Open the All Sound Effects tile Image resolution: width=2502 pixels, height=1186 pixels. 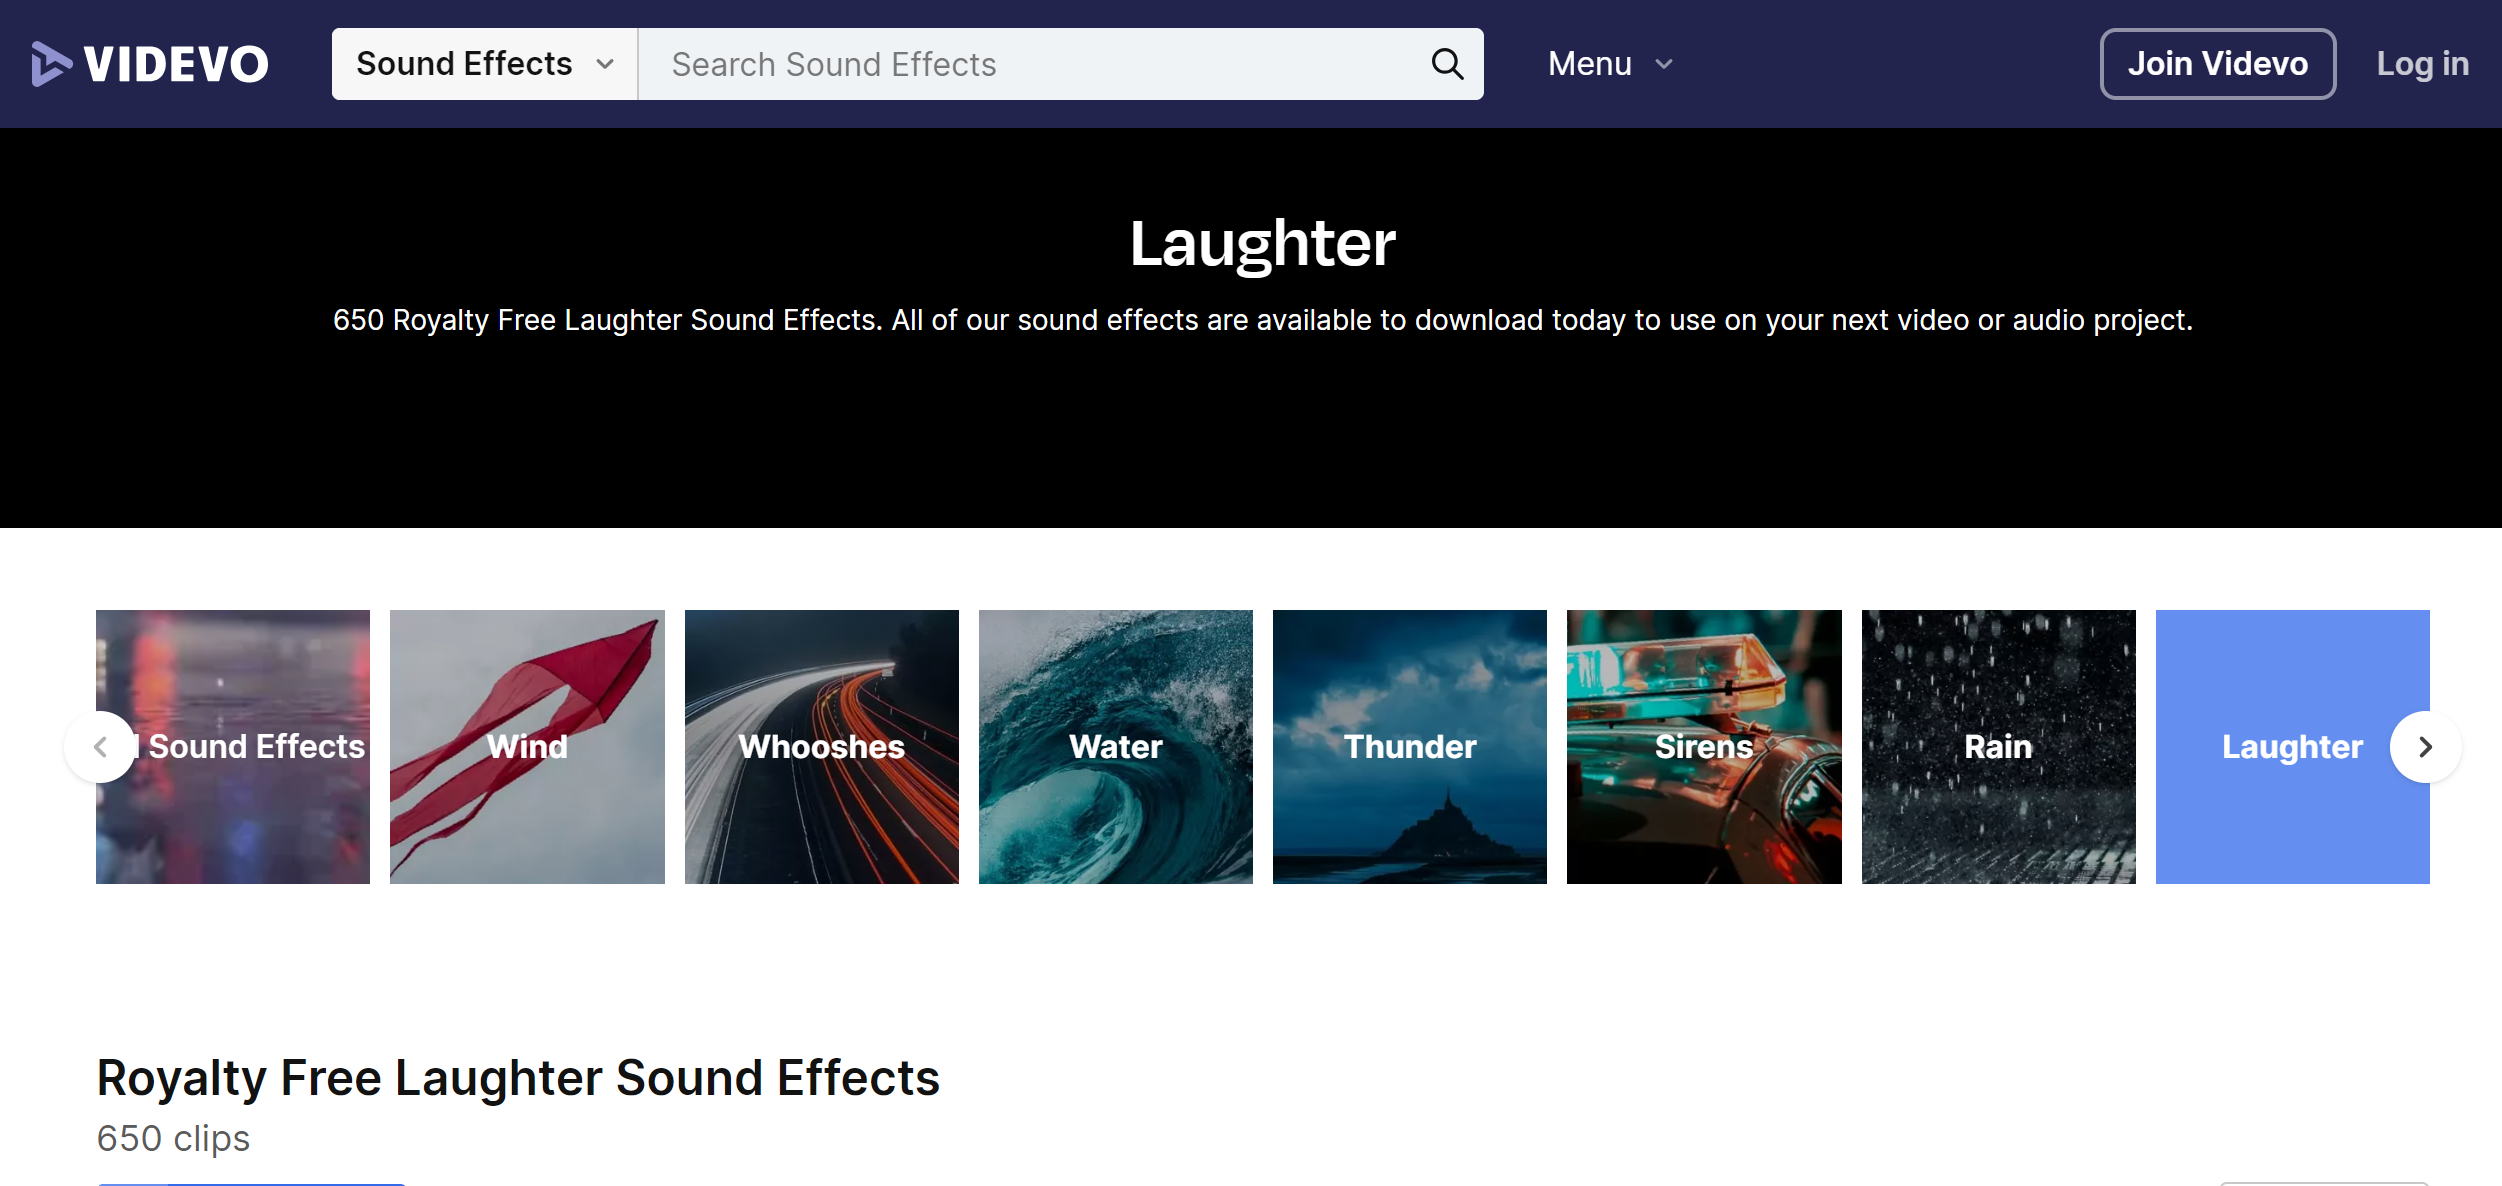[255, 746]
